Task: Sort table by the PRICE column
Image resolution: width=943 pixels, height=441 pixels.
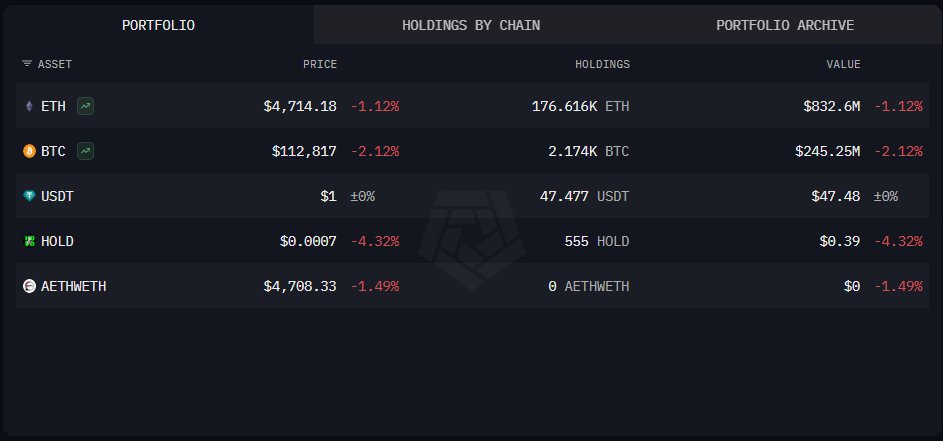Action: tap(320, 64)
